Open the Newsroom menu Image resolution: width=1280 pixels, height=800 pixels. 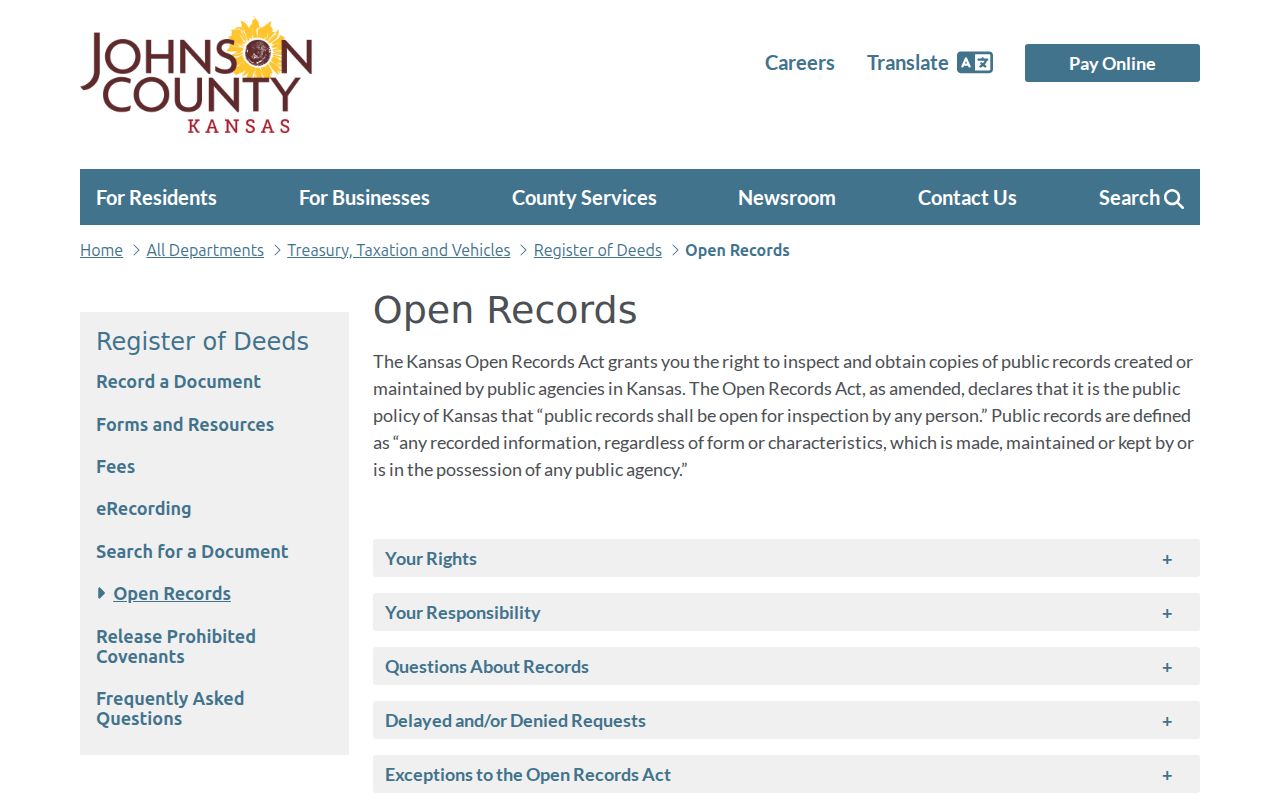click(x=787, y=198)
